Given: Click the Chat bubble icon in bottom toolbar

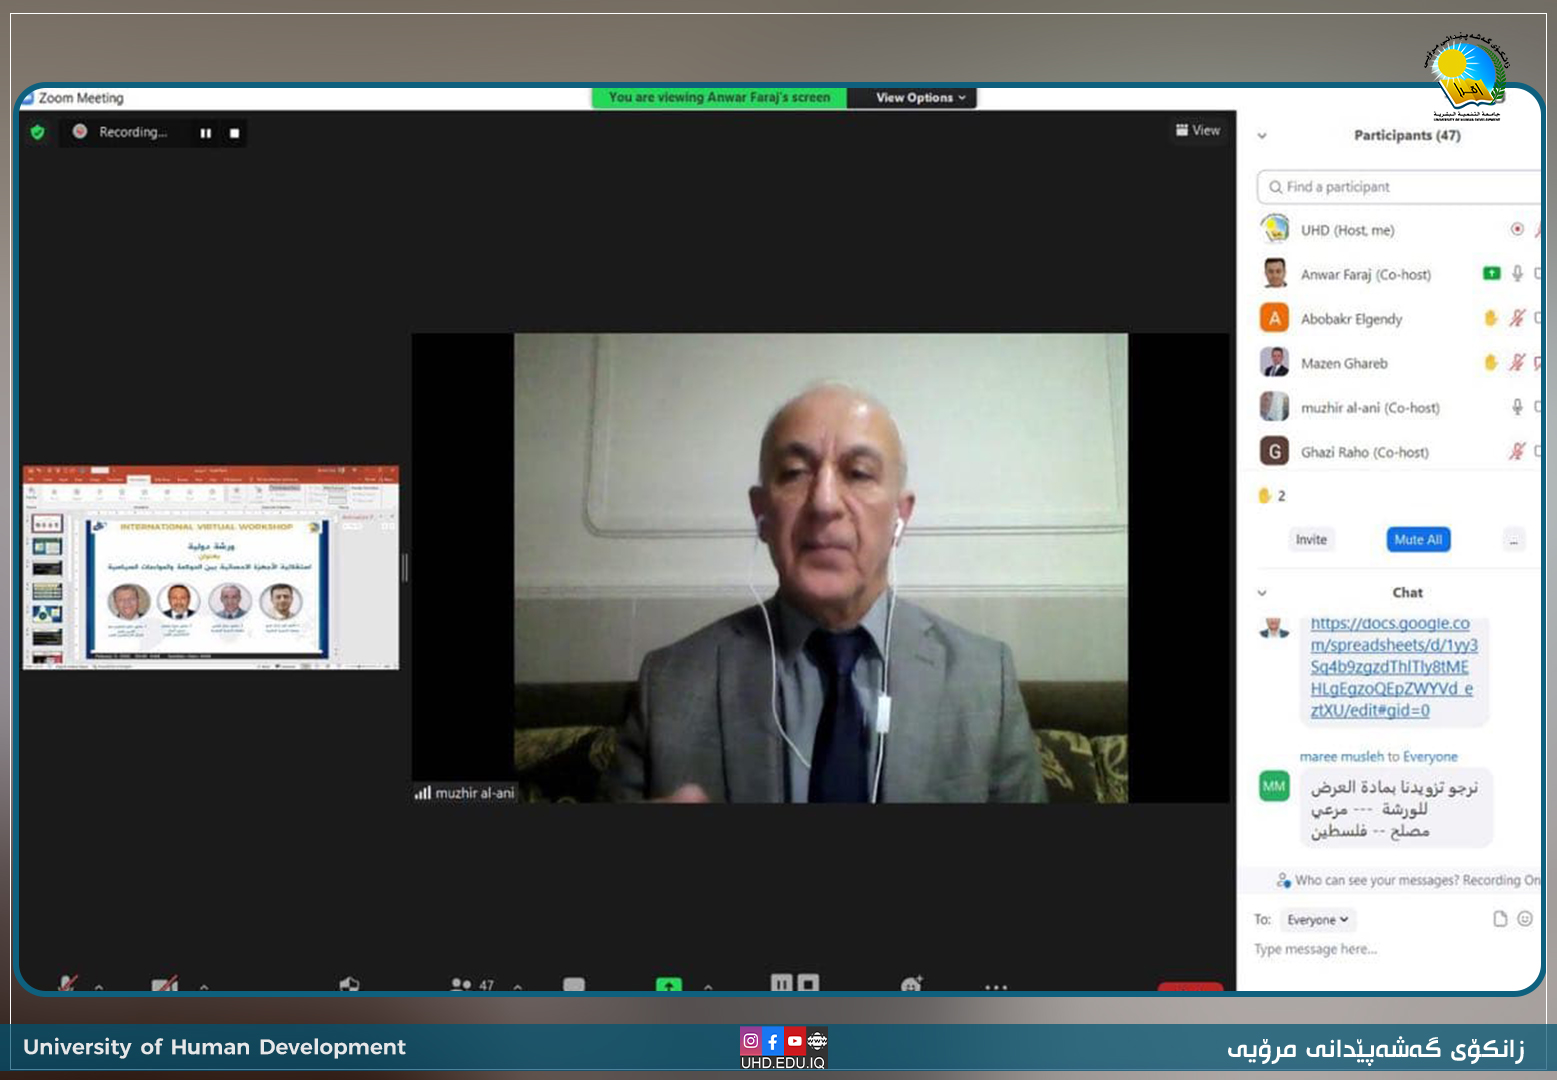Looking at the screenshot, I should (574, 985).
